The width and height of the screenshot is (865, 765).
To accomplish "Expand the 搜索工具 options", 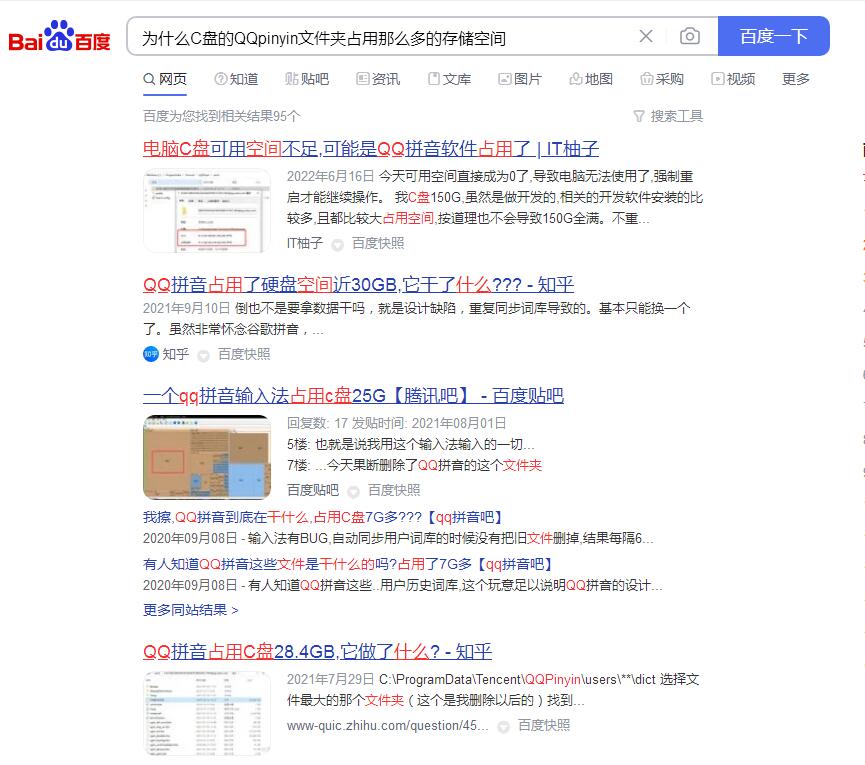I will pyautogui.click(x=672, y=115).
